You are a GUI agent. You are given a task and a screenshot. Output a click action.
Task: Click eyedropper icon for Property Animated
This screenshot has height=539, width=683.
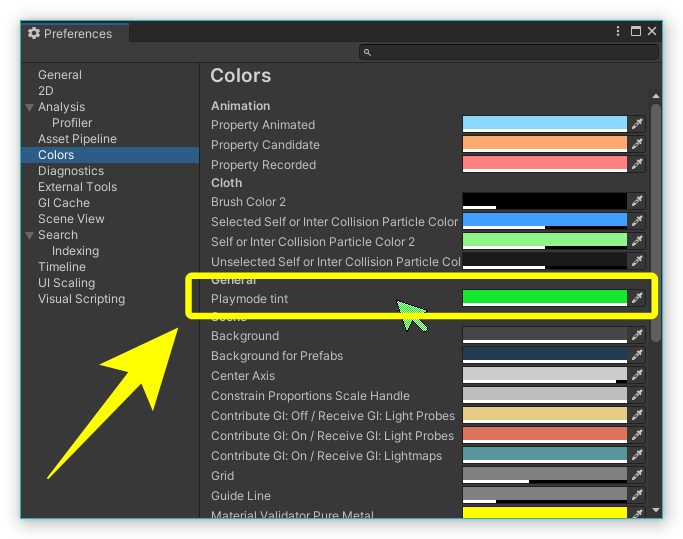[x=637, y=124]
